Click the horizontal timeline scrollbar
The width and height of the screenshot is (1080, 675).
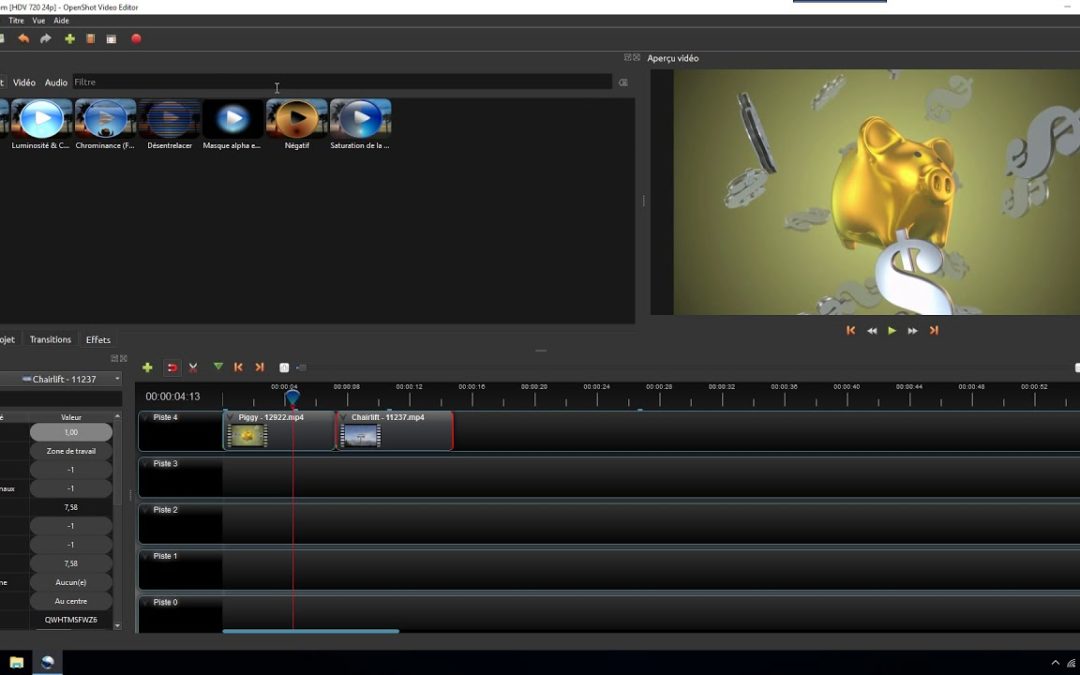(310, 631)
